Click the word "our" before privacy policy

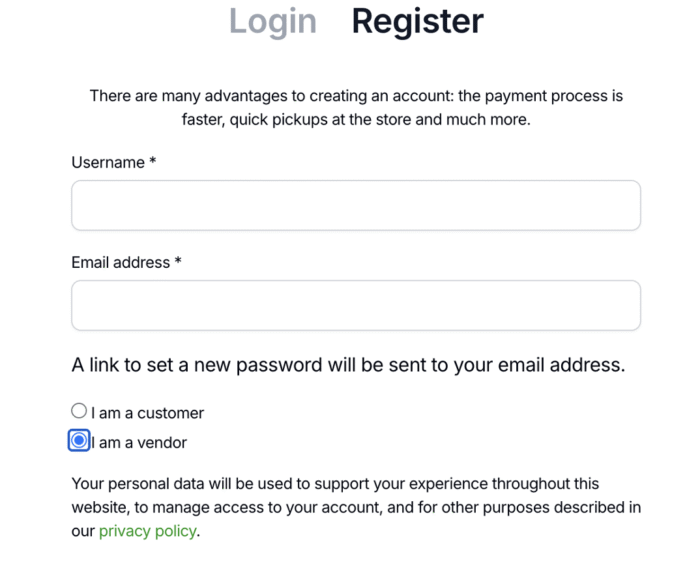pos(83,531)
